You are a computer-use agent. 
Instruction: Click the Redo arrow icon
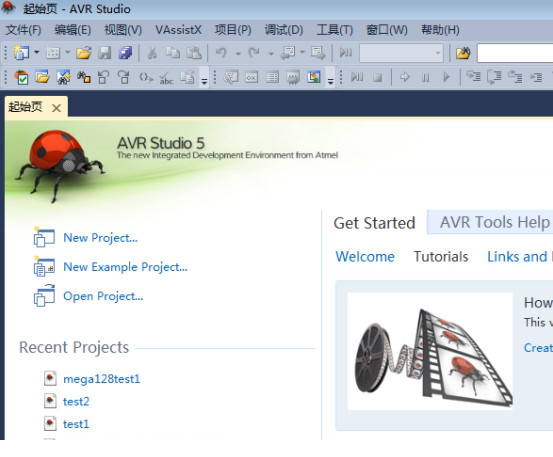[254, 53]
